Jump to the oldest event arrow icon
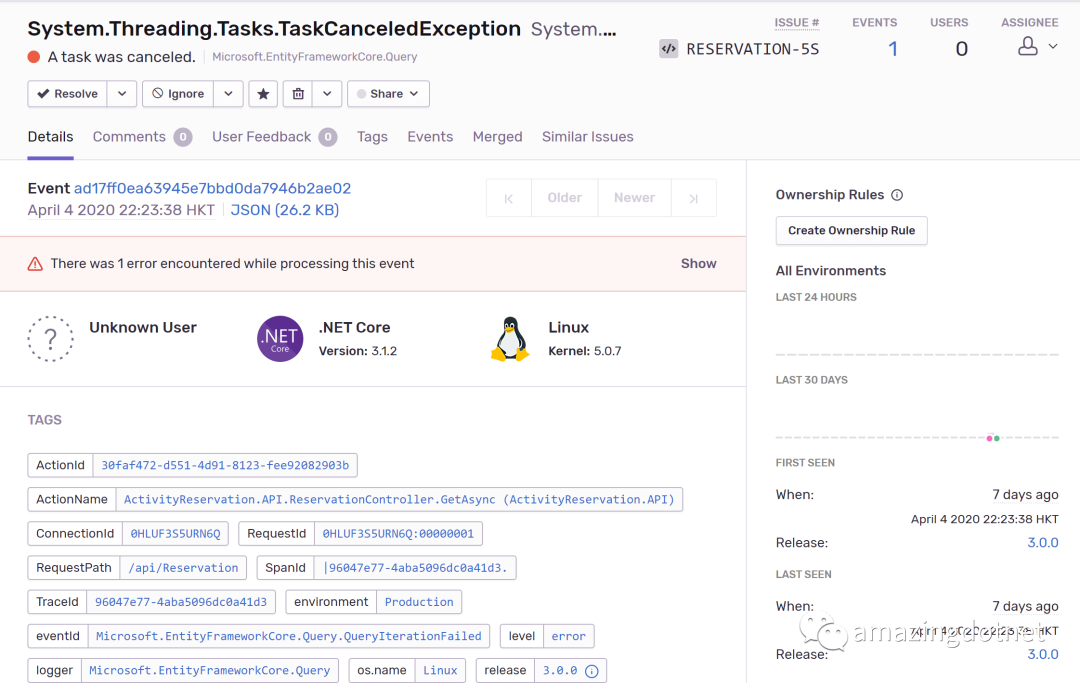 click(509, 198)
